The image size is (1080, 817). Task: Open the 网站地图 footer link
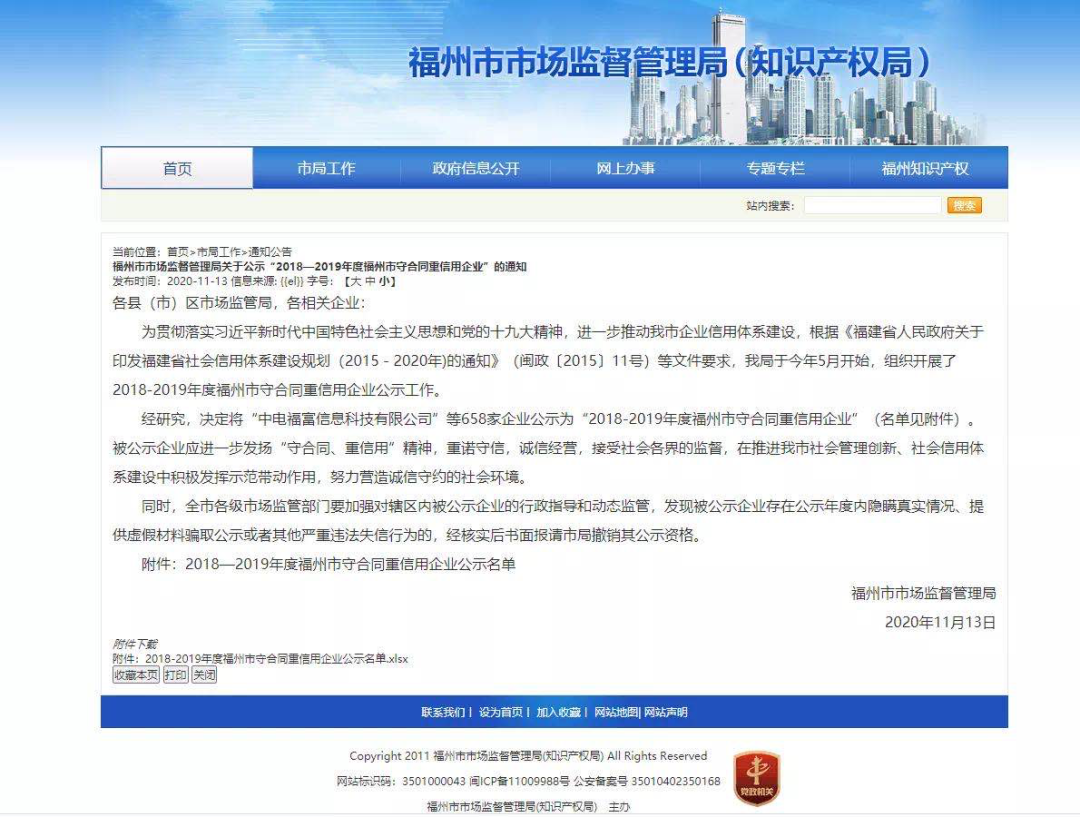(615, 712)
